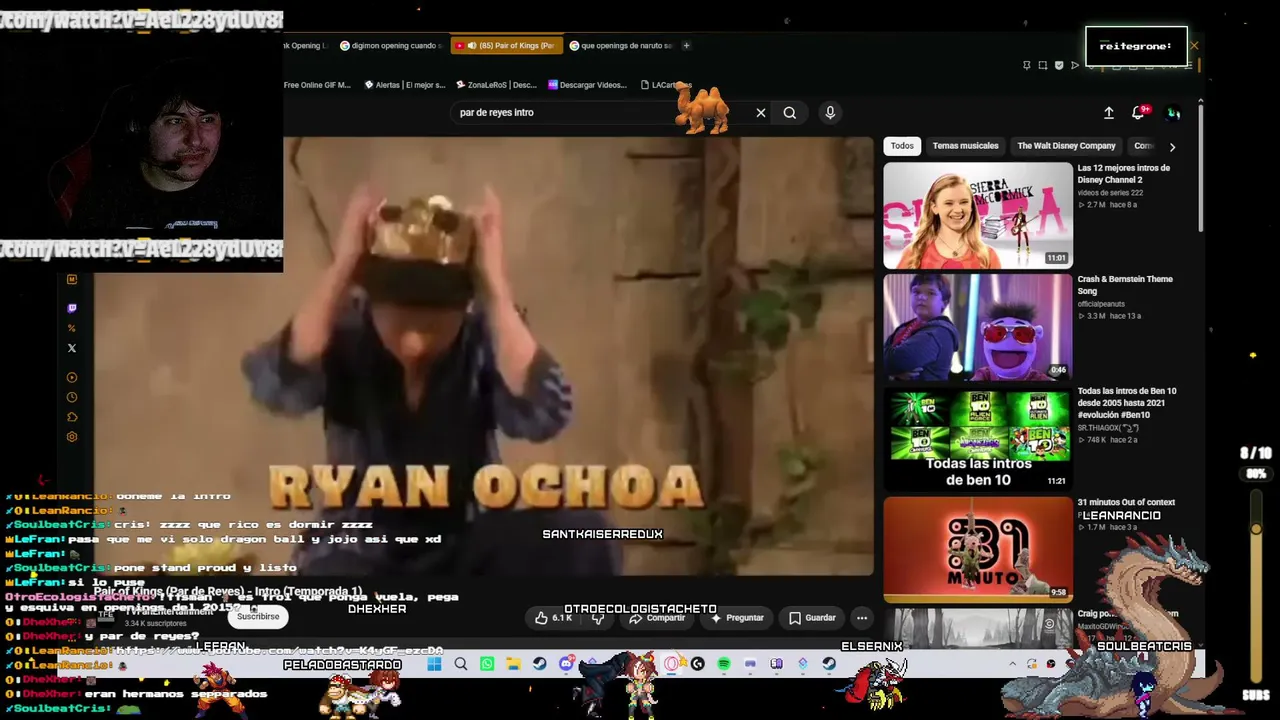Viewport: 1280px width, 720px height.
Task: Show next filter chips with the right chevron
Action: 1172,147
